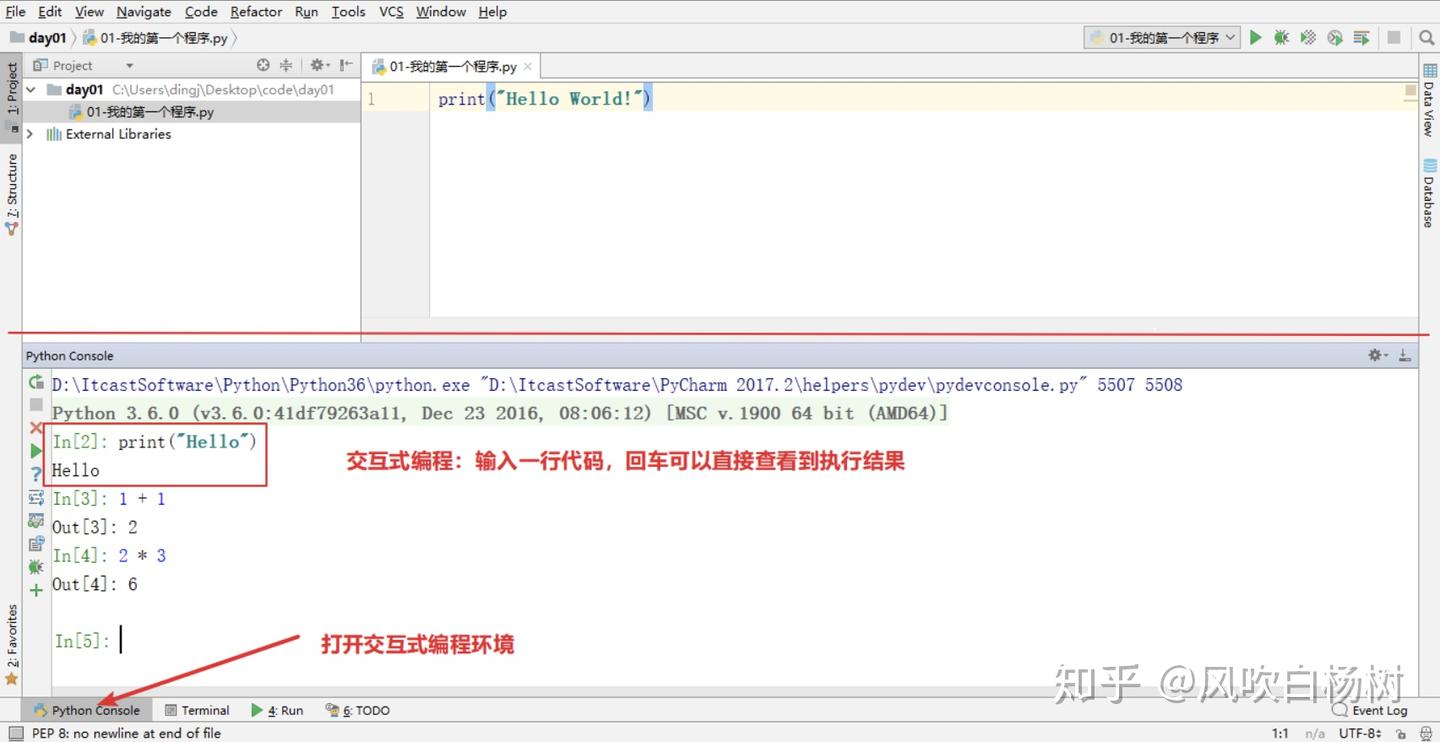Open console help with the question mark icon

[35, 475]
